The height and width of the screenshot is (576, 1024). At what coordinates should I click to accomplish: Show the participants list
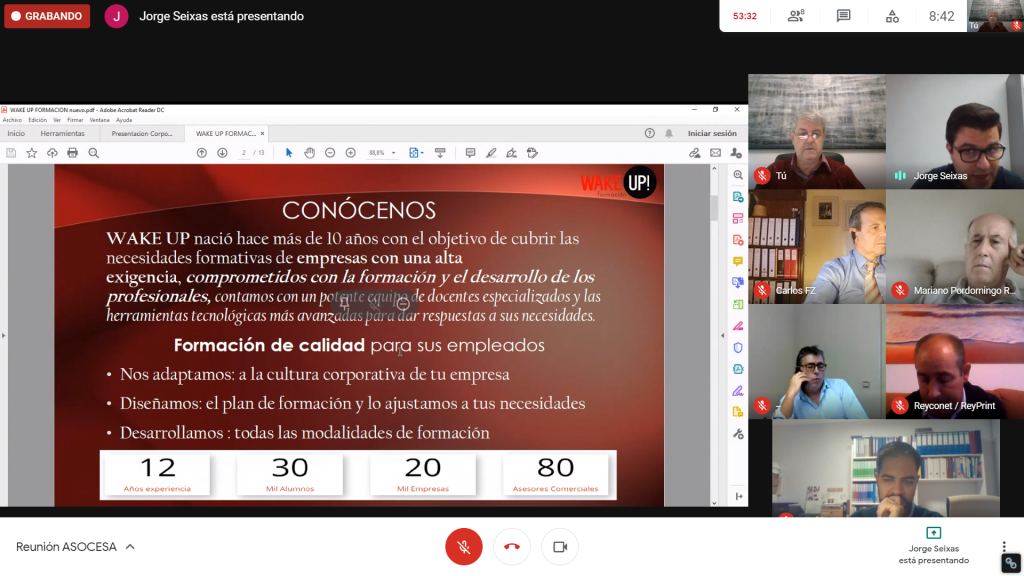[x=795, y=16]
